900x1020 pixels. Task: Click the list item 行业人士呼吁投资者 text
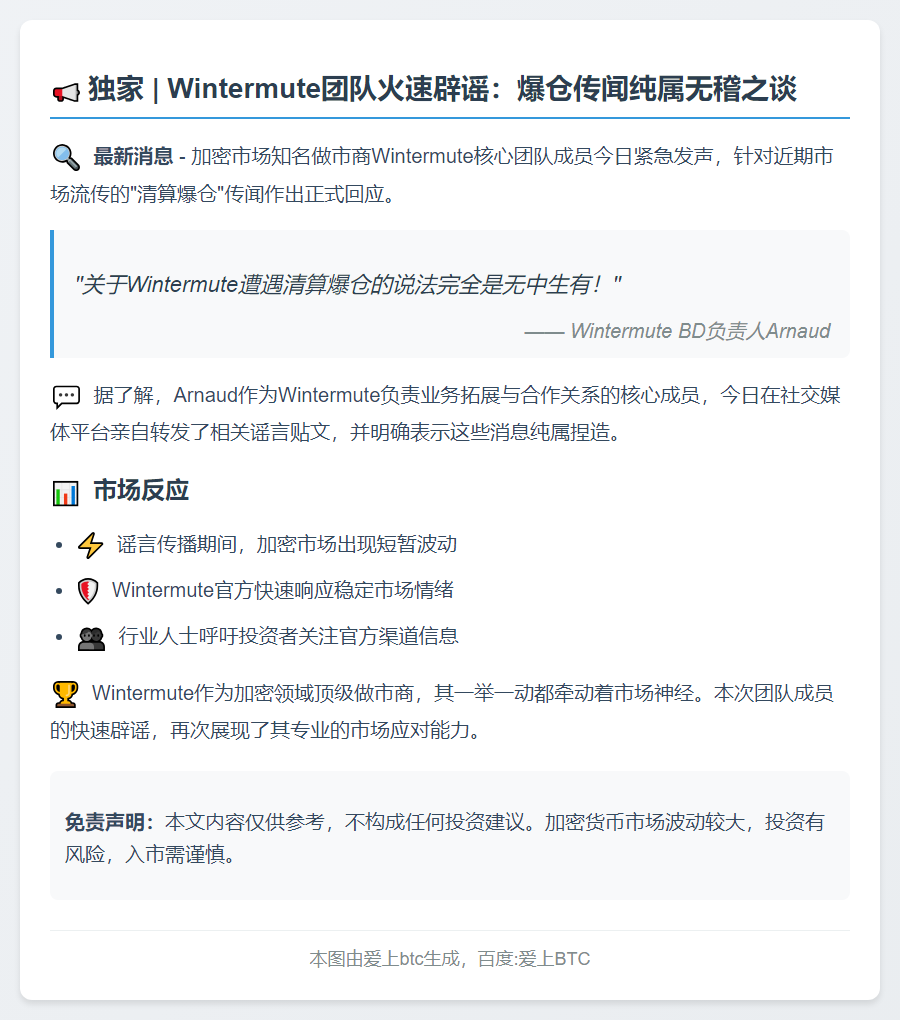(x=288, y=636)
